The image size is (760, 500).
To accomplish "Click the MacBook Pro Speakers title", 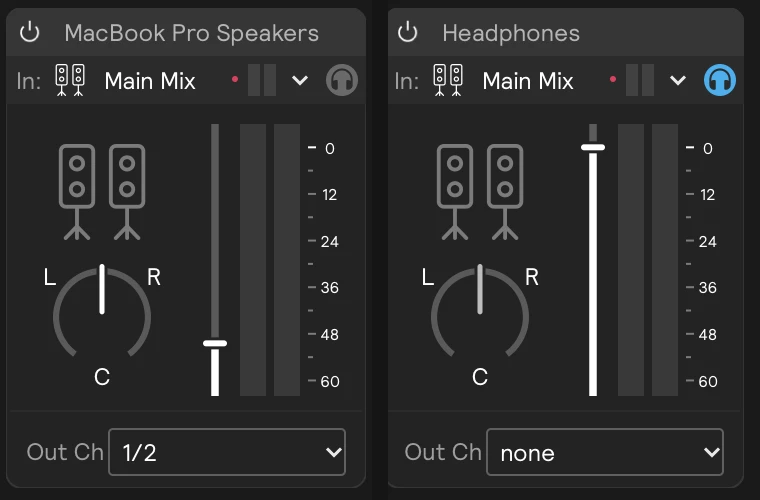I will click(191, 33).
